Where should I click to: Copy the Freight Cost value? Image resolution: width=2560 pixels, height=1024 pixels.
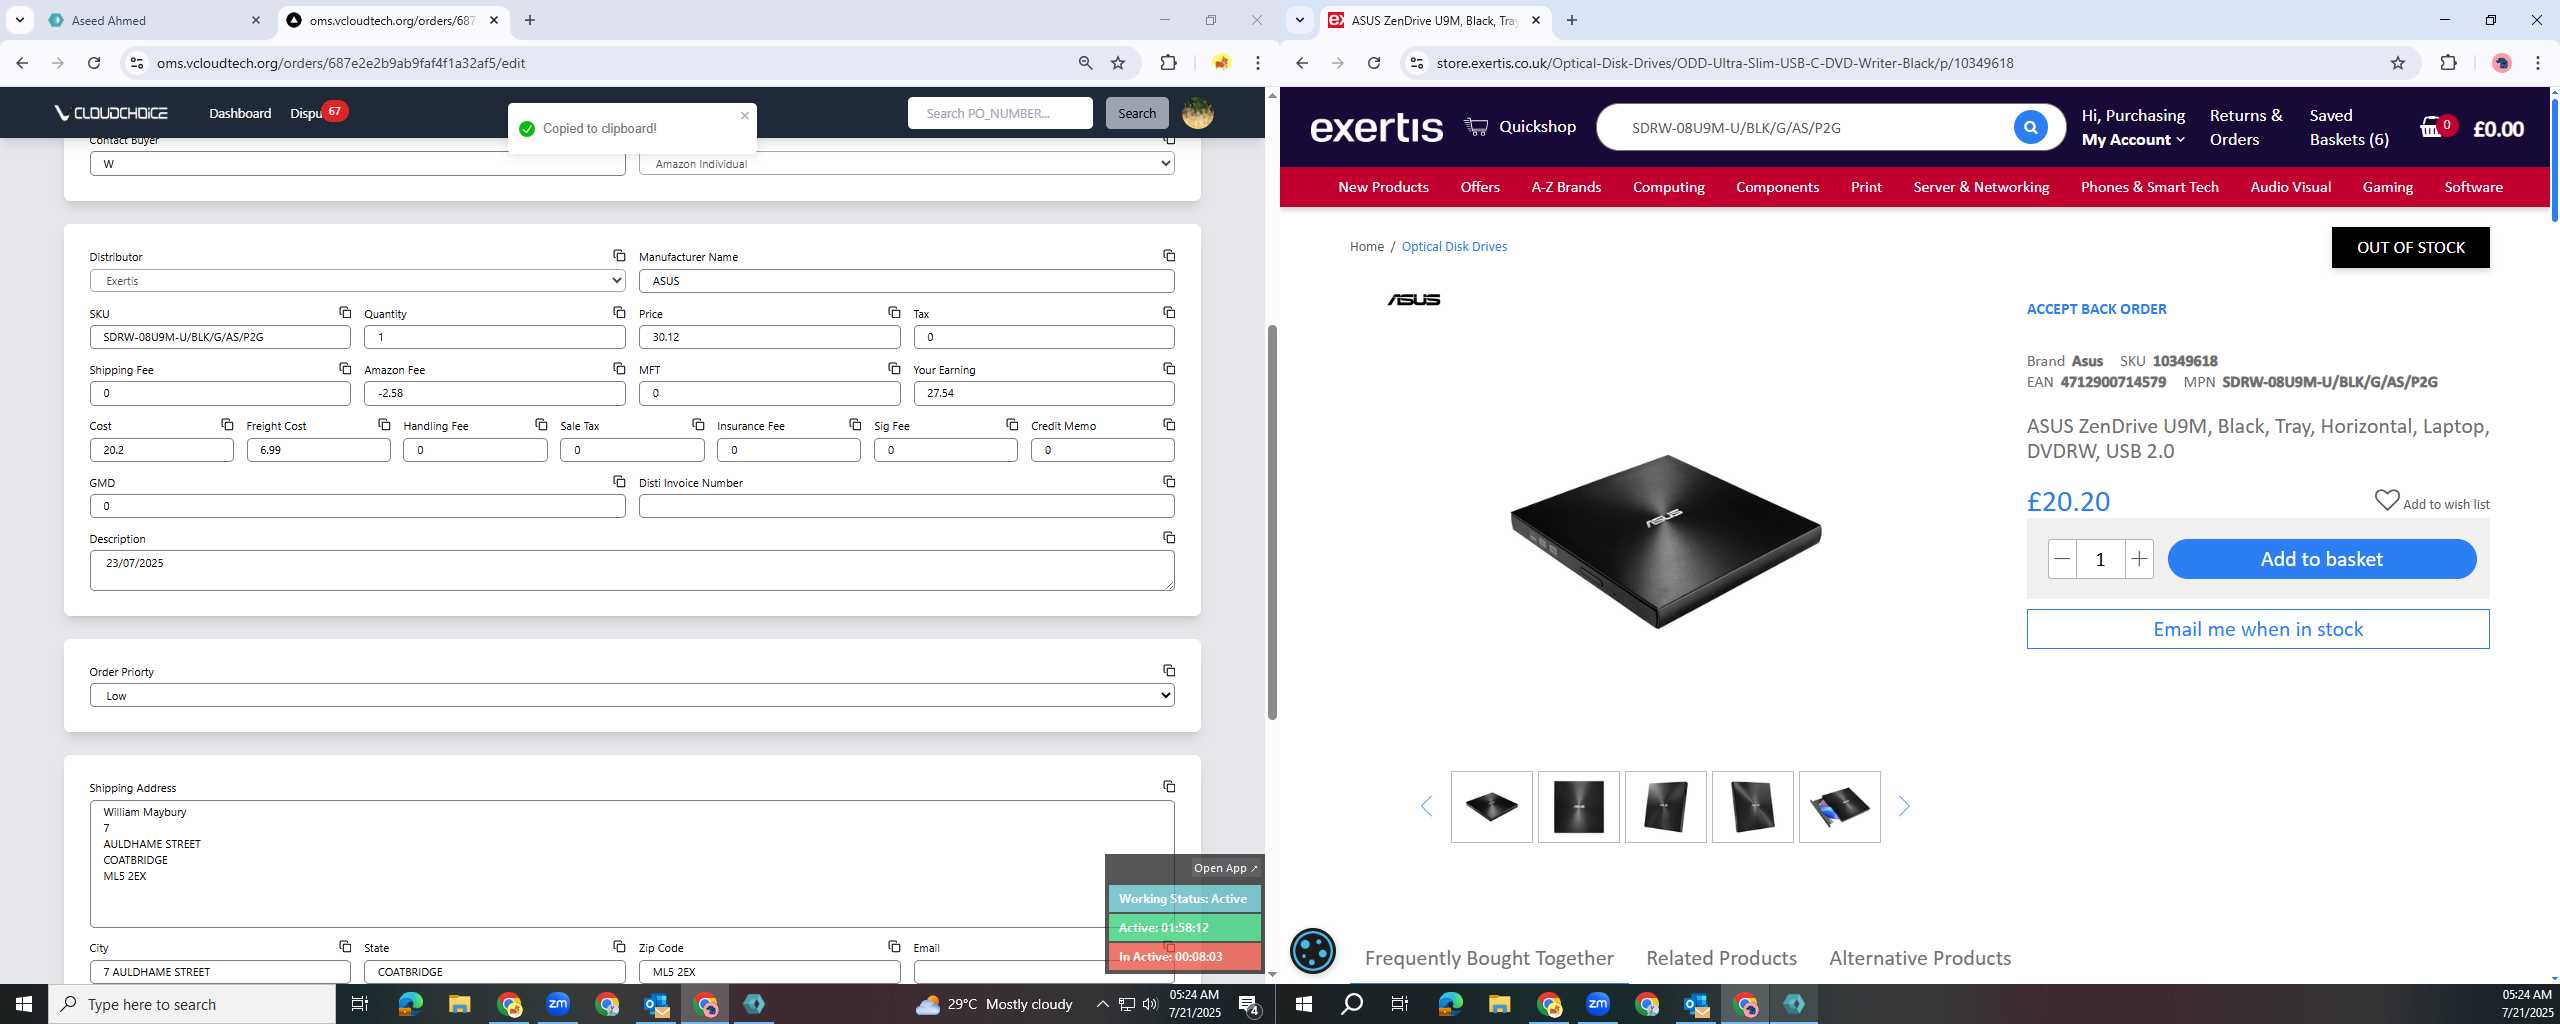pyautogui.click(x=384, y=425)
